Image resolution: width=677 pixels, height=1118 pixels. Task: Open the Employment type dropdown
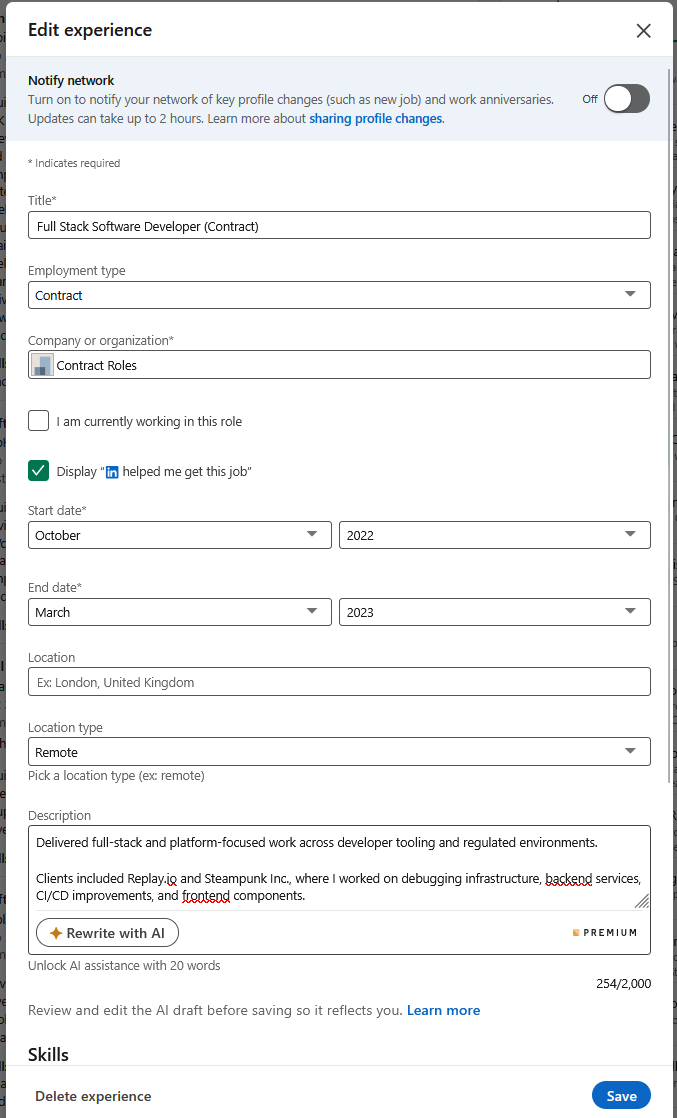click(x=339, y=295)
